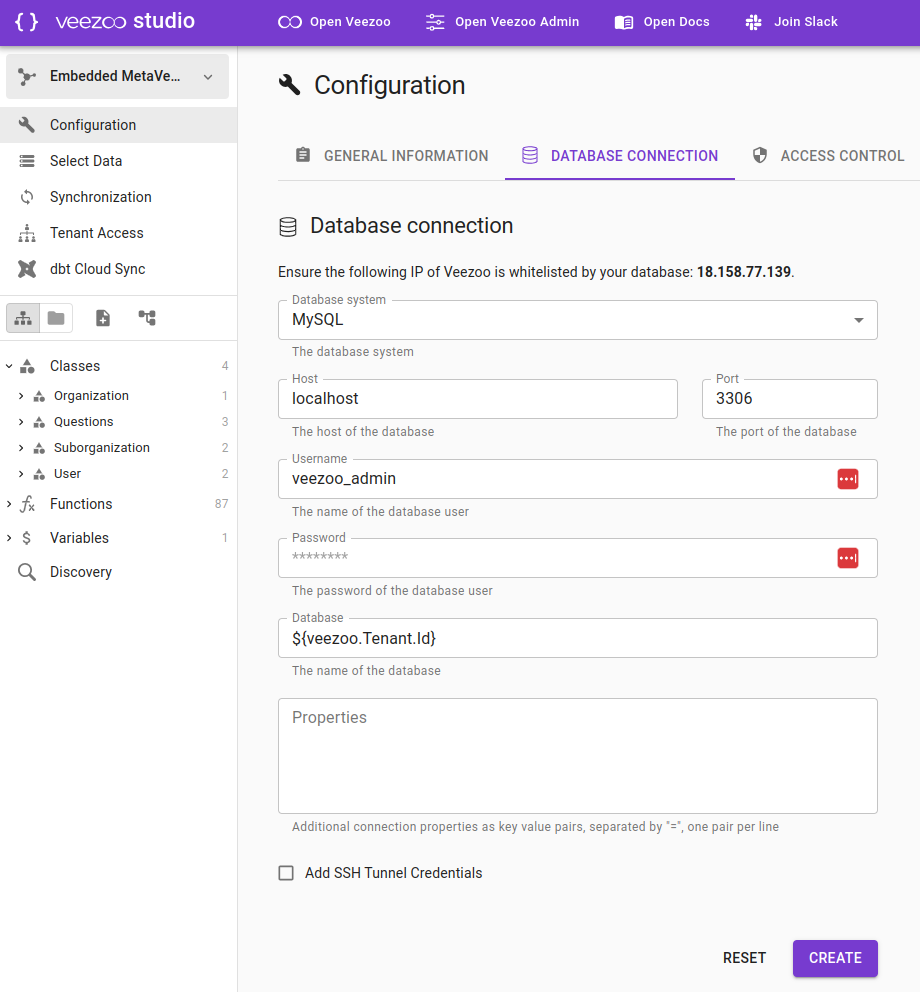Click the Open Docs book icon
The width and height of the screenshot is (920, 992).
click(x=624, y=23)
